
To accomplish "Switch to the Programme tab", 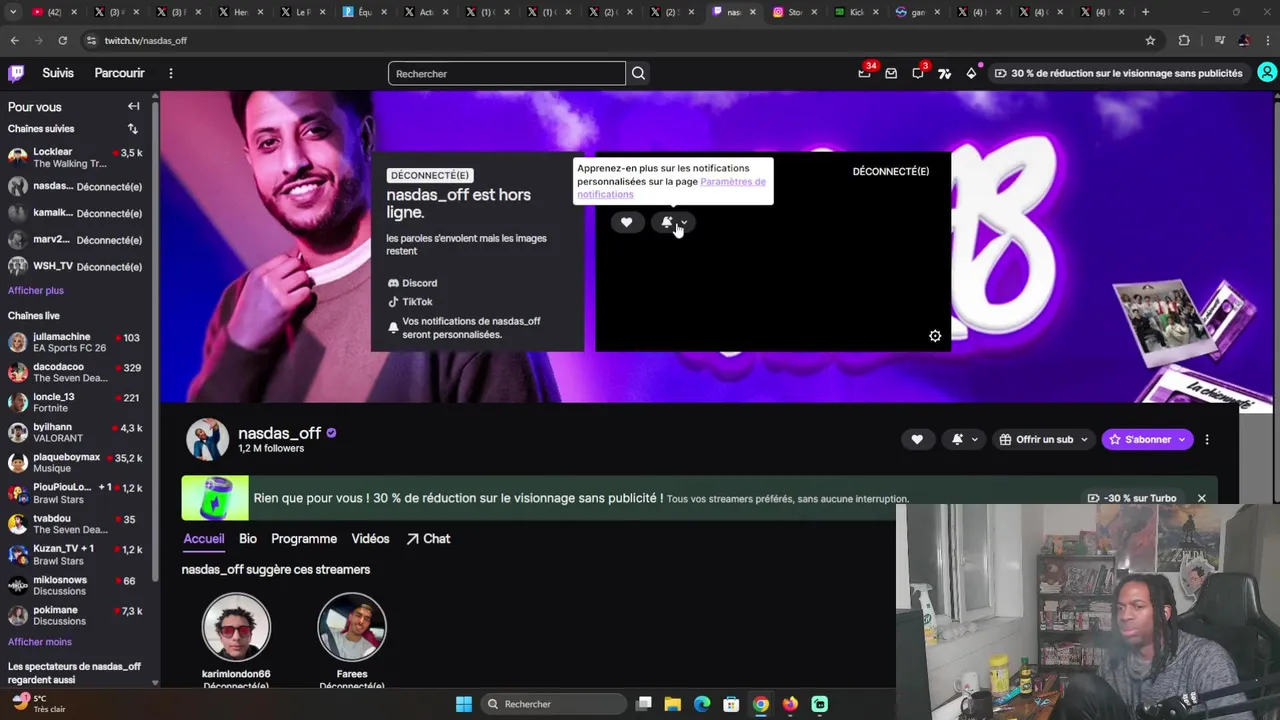I will pos(304,538).
